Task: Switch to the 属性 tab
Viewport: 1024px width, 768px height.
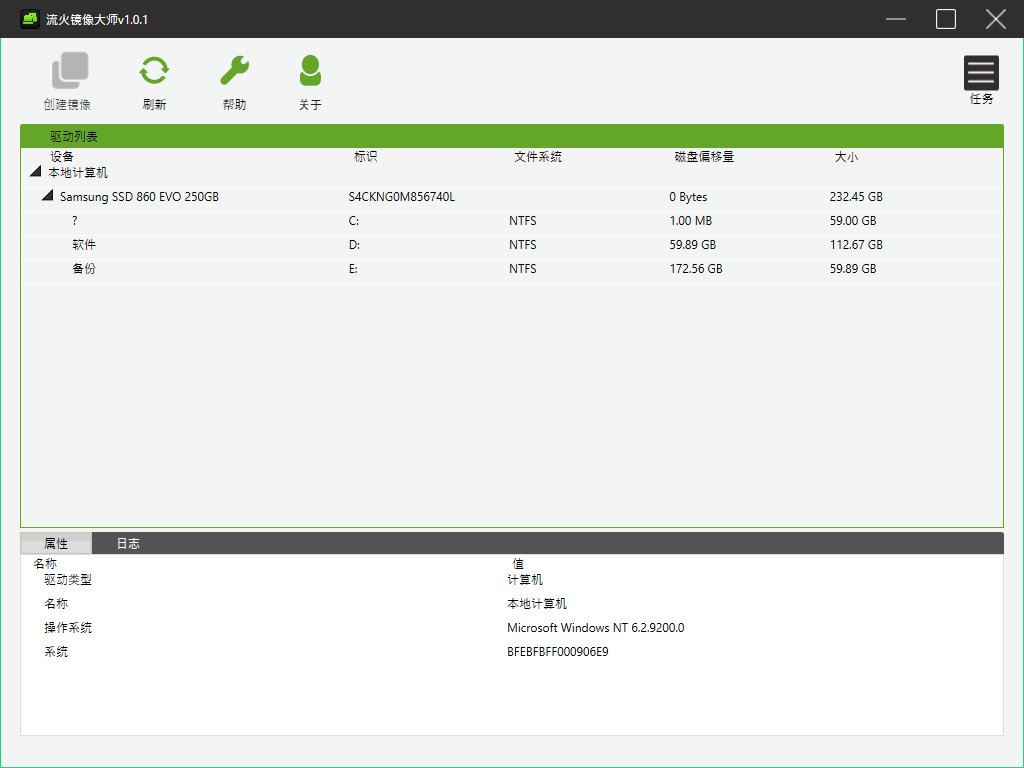Action: click(56, 543)
